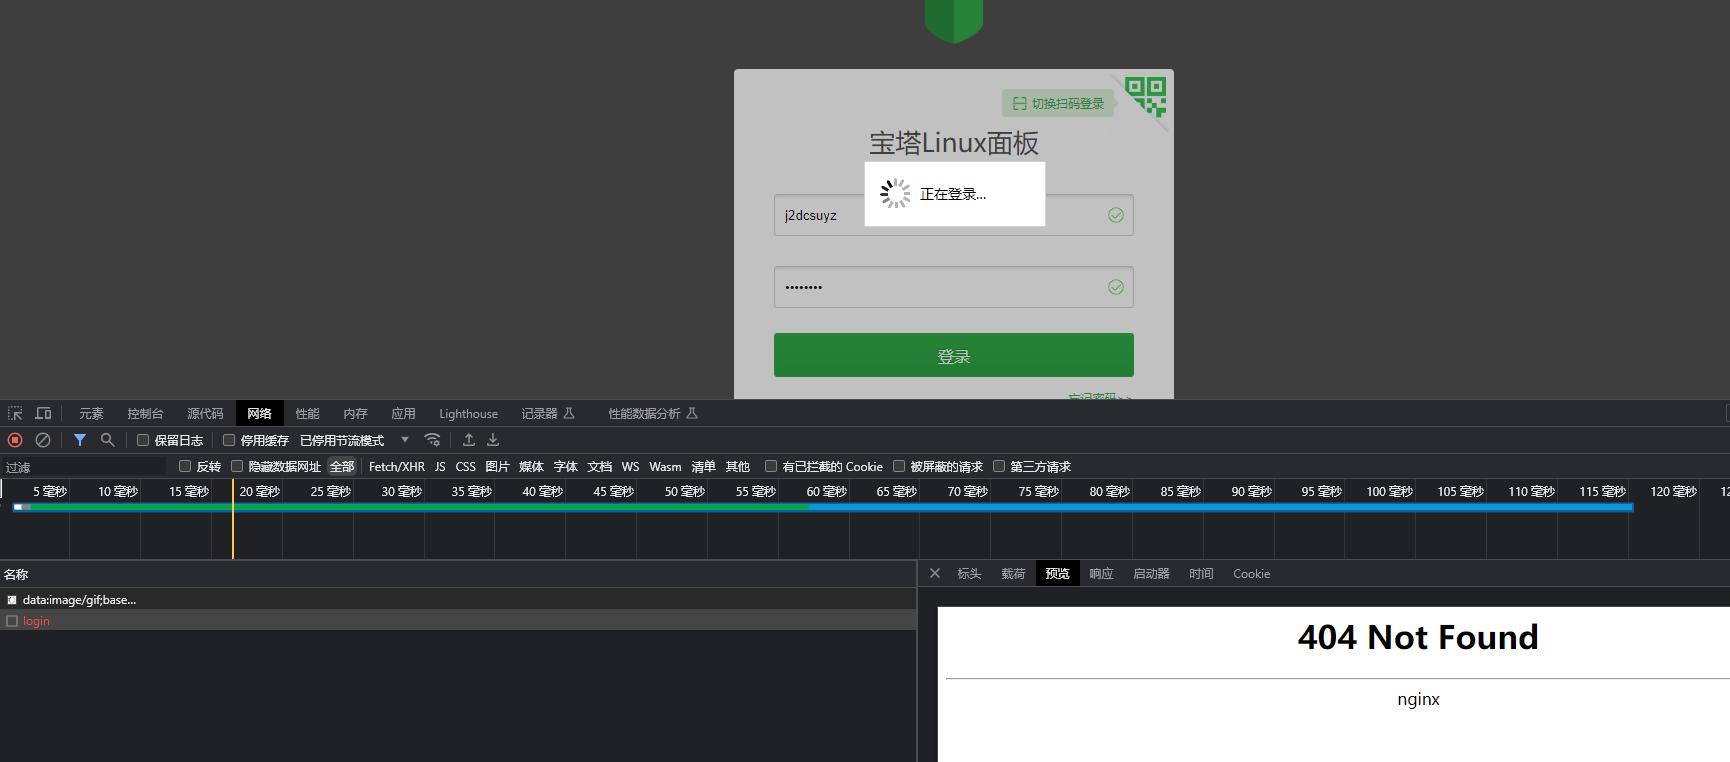Click the green 登录 button
Screen dimensions: 1730x762
[954, 355]
